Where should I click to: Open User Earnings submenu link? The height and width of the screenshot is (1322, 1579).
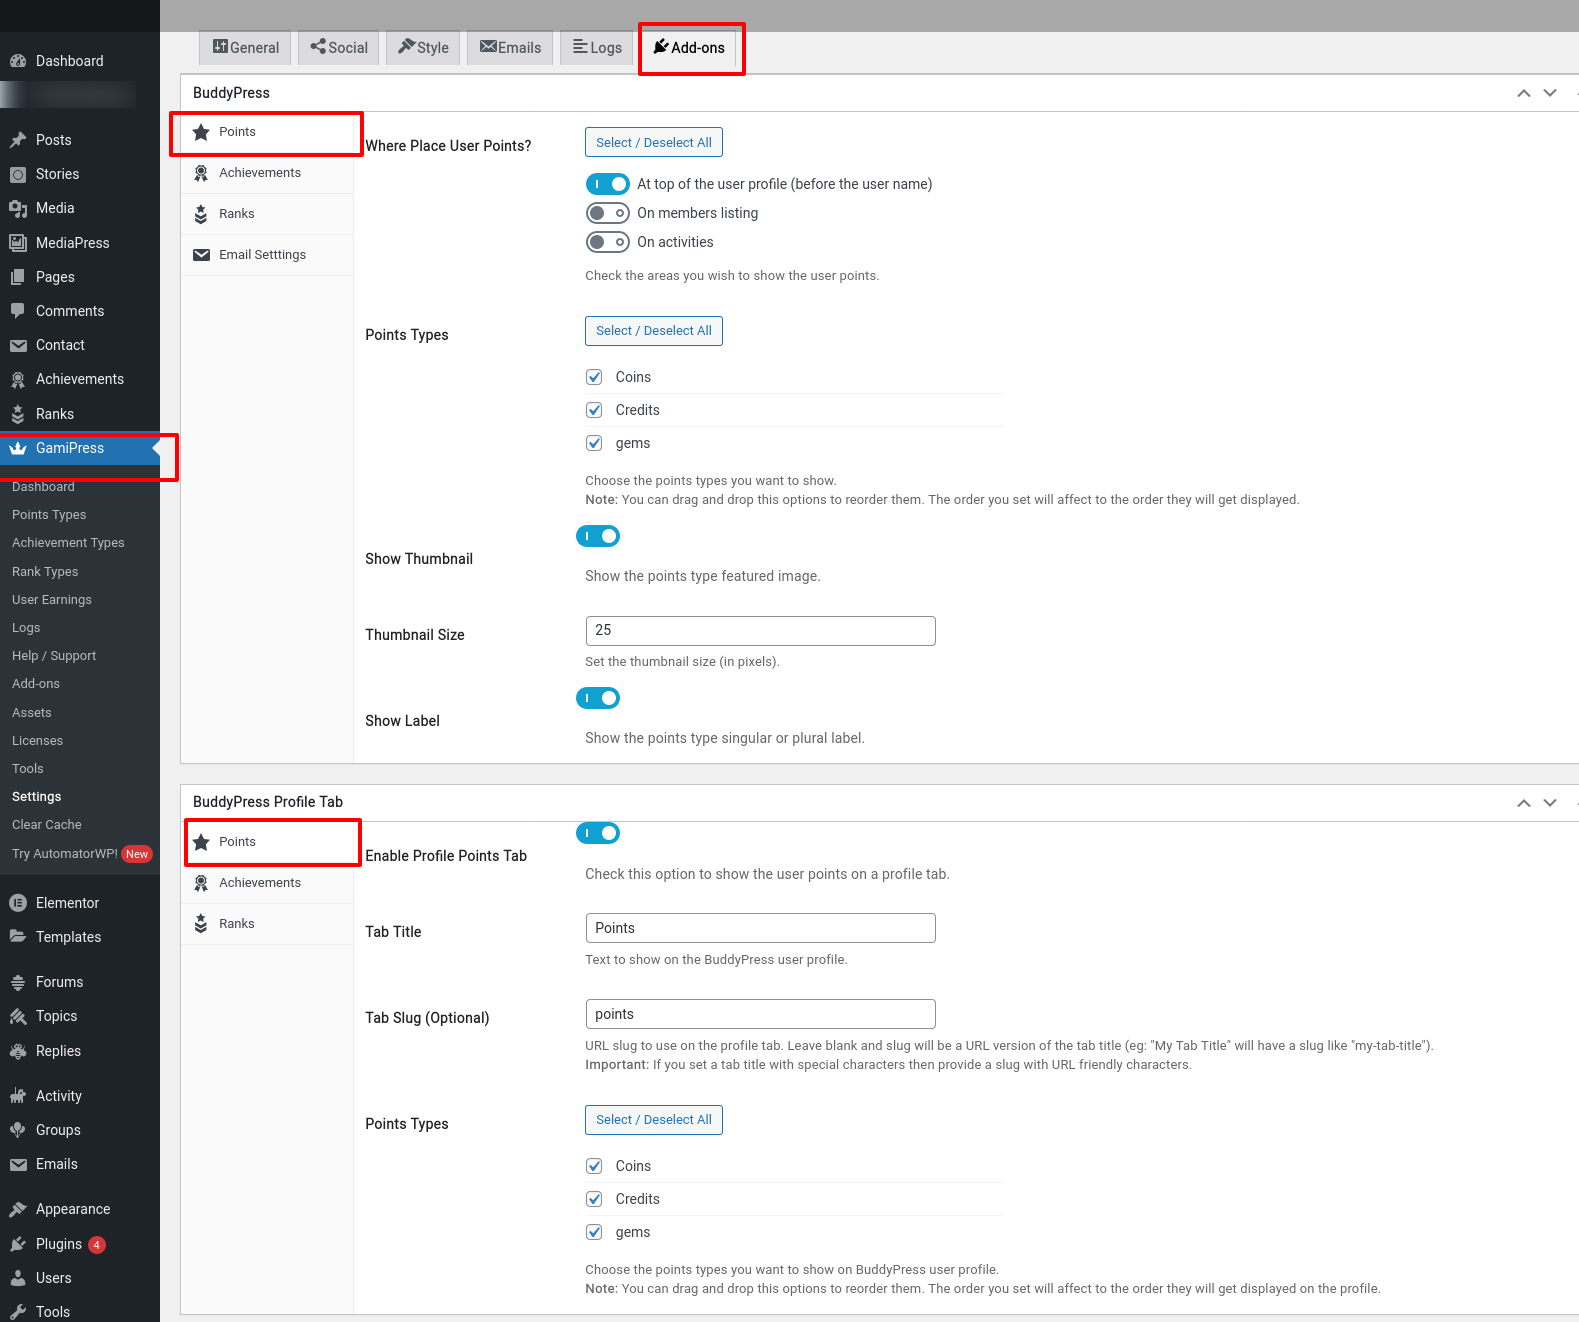[52, 600]
